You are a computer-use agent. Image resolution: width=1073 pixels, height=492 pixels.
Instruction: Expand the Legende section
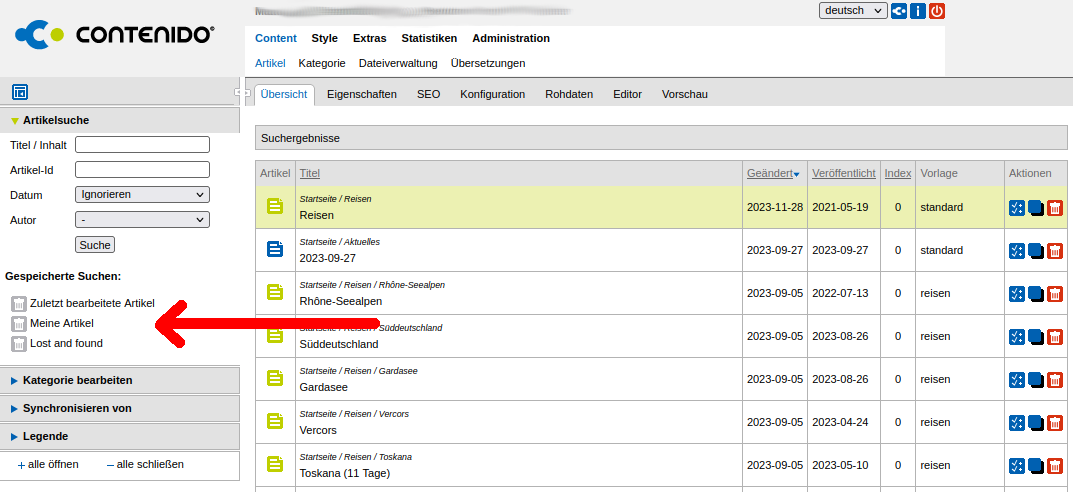click(x=45, y=436)
